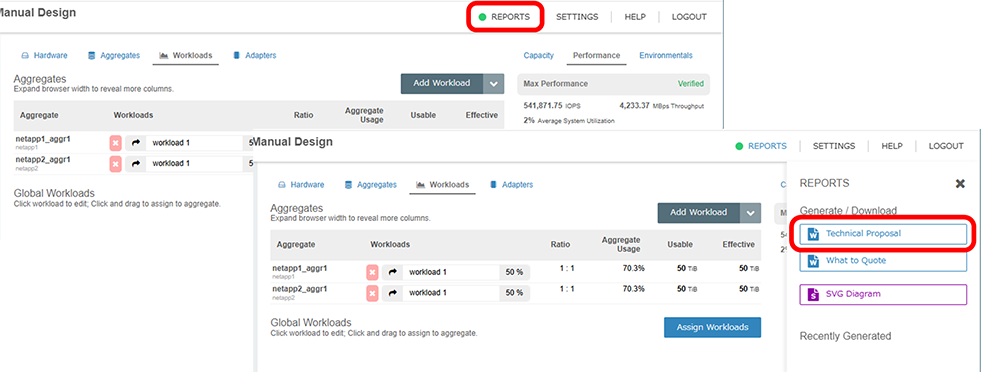Click the Word icon on Technical Proposal
The width and height of the screenshot is (981, 372).
[813, 234]
